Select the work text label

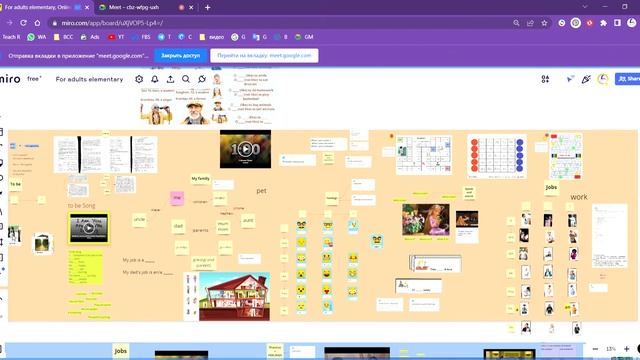(579, 197)
